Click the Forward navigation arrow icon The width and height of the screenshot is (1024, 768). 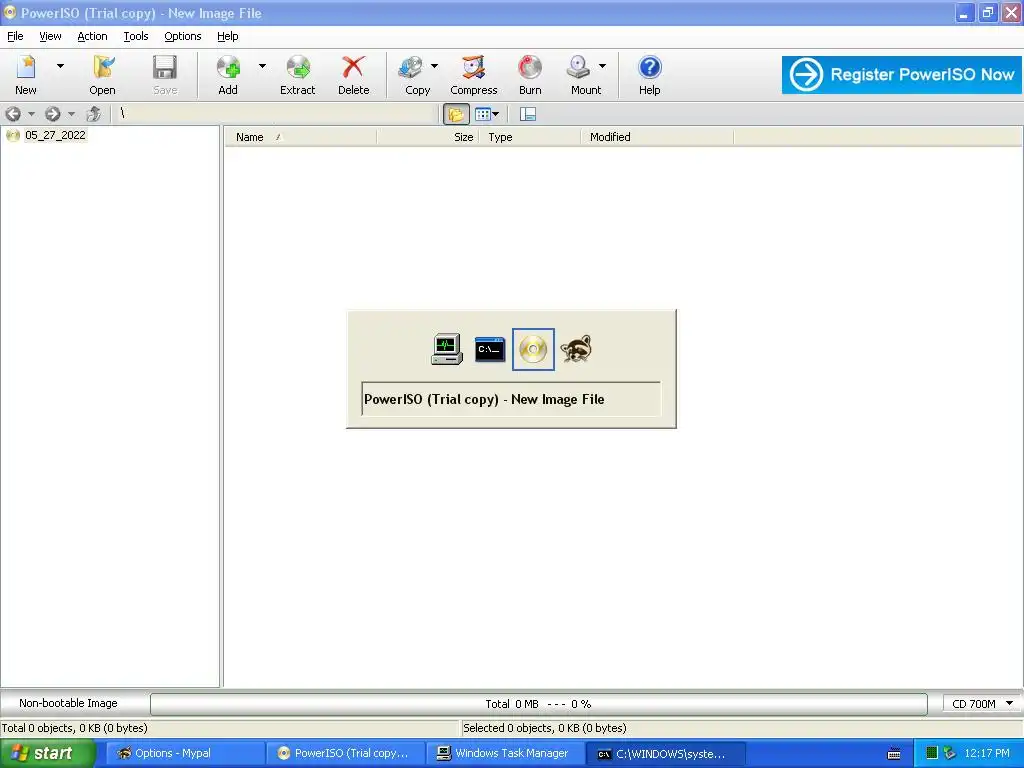[53, 114]
